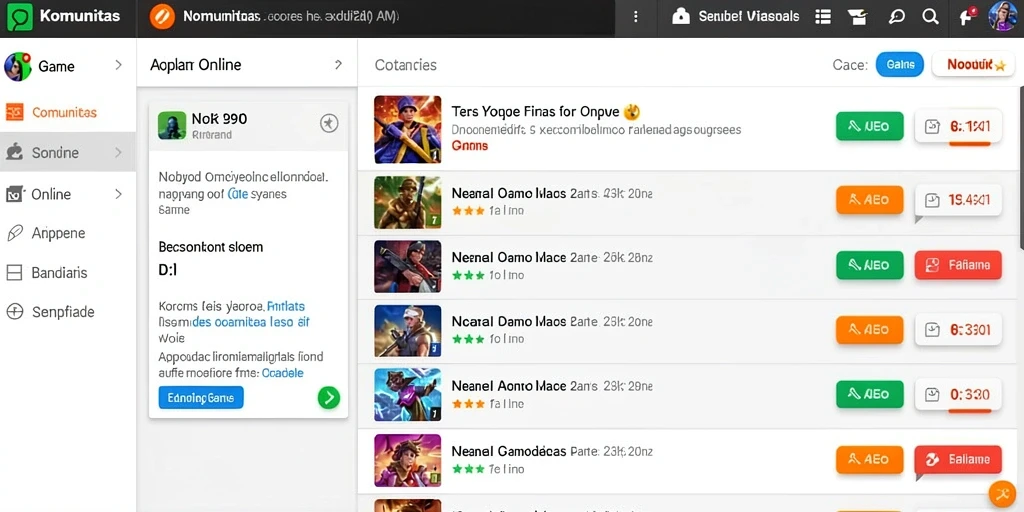Image resolution: width=1024 pixels, height=512 pixels.
Task: Click the 6:3301 timer button
Action: click(x=958, y=329)
